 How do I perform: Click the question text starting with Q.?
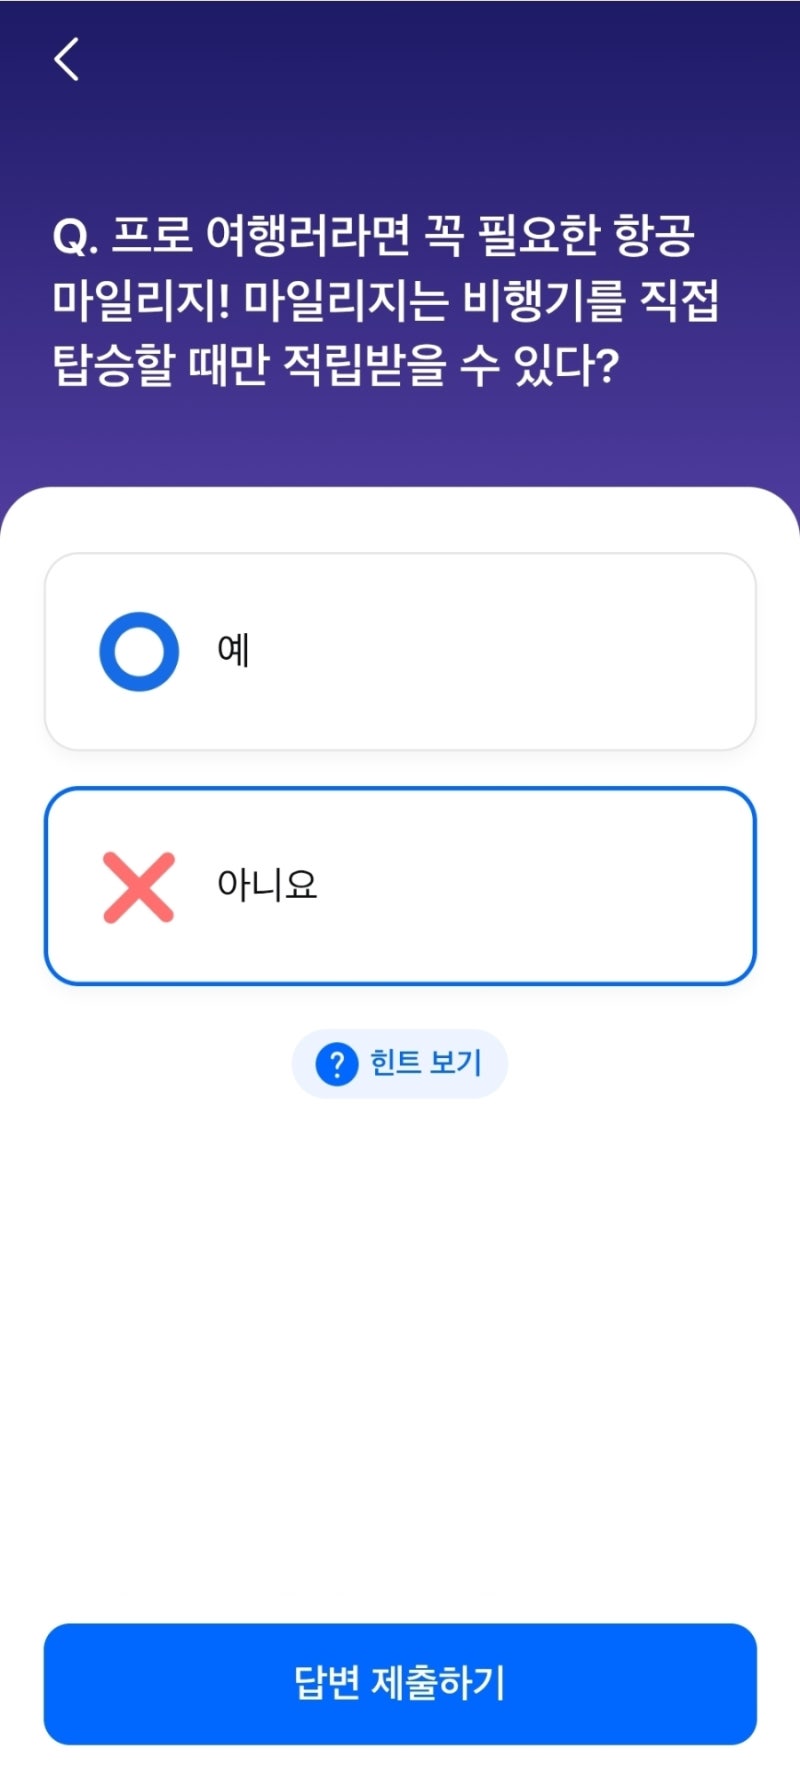tap(386, 300)
